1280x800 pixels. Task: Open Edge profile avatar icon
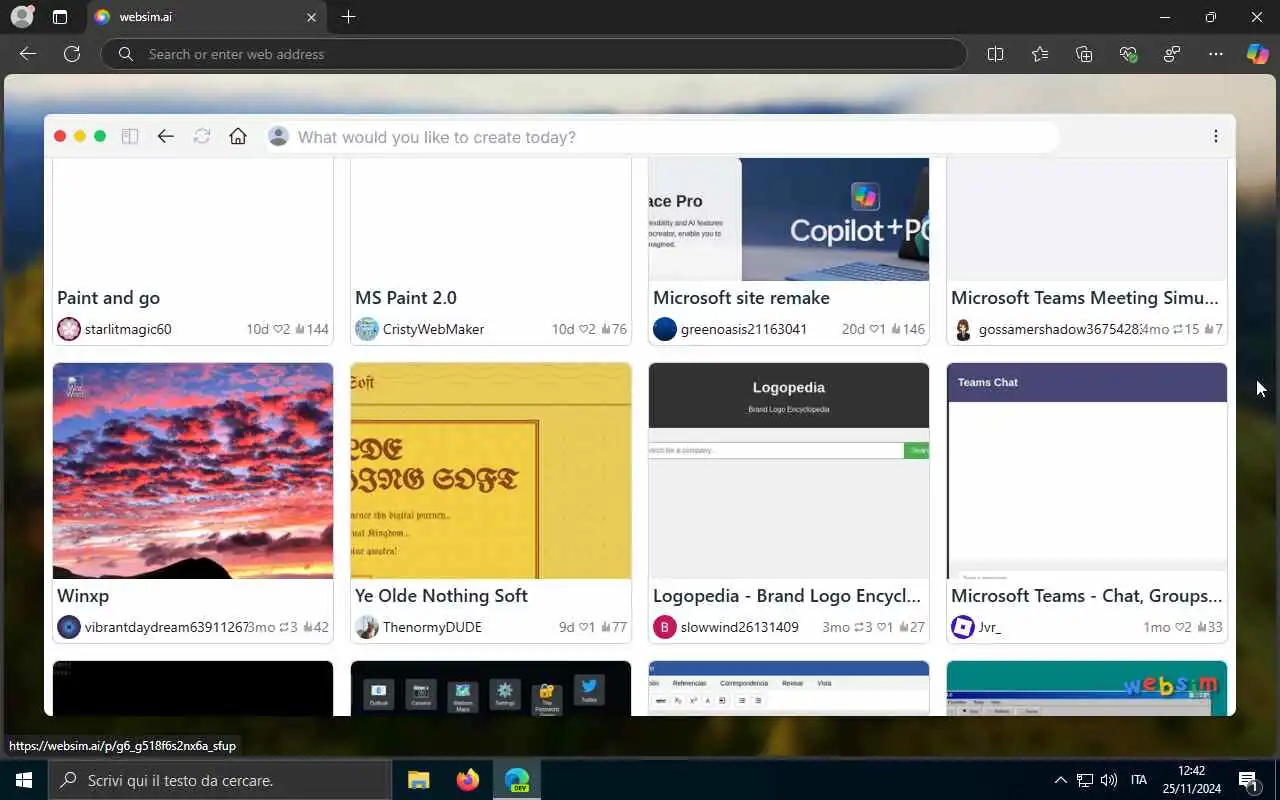(22, 17)
